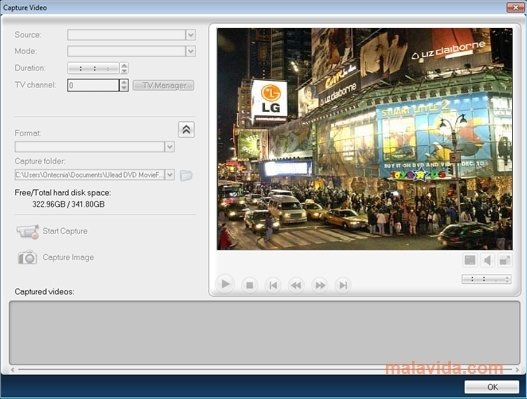Viewport: 527px width, 399px height.
Task: Click the Stop playback button
Action: point(249,285)
